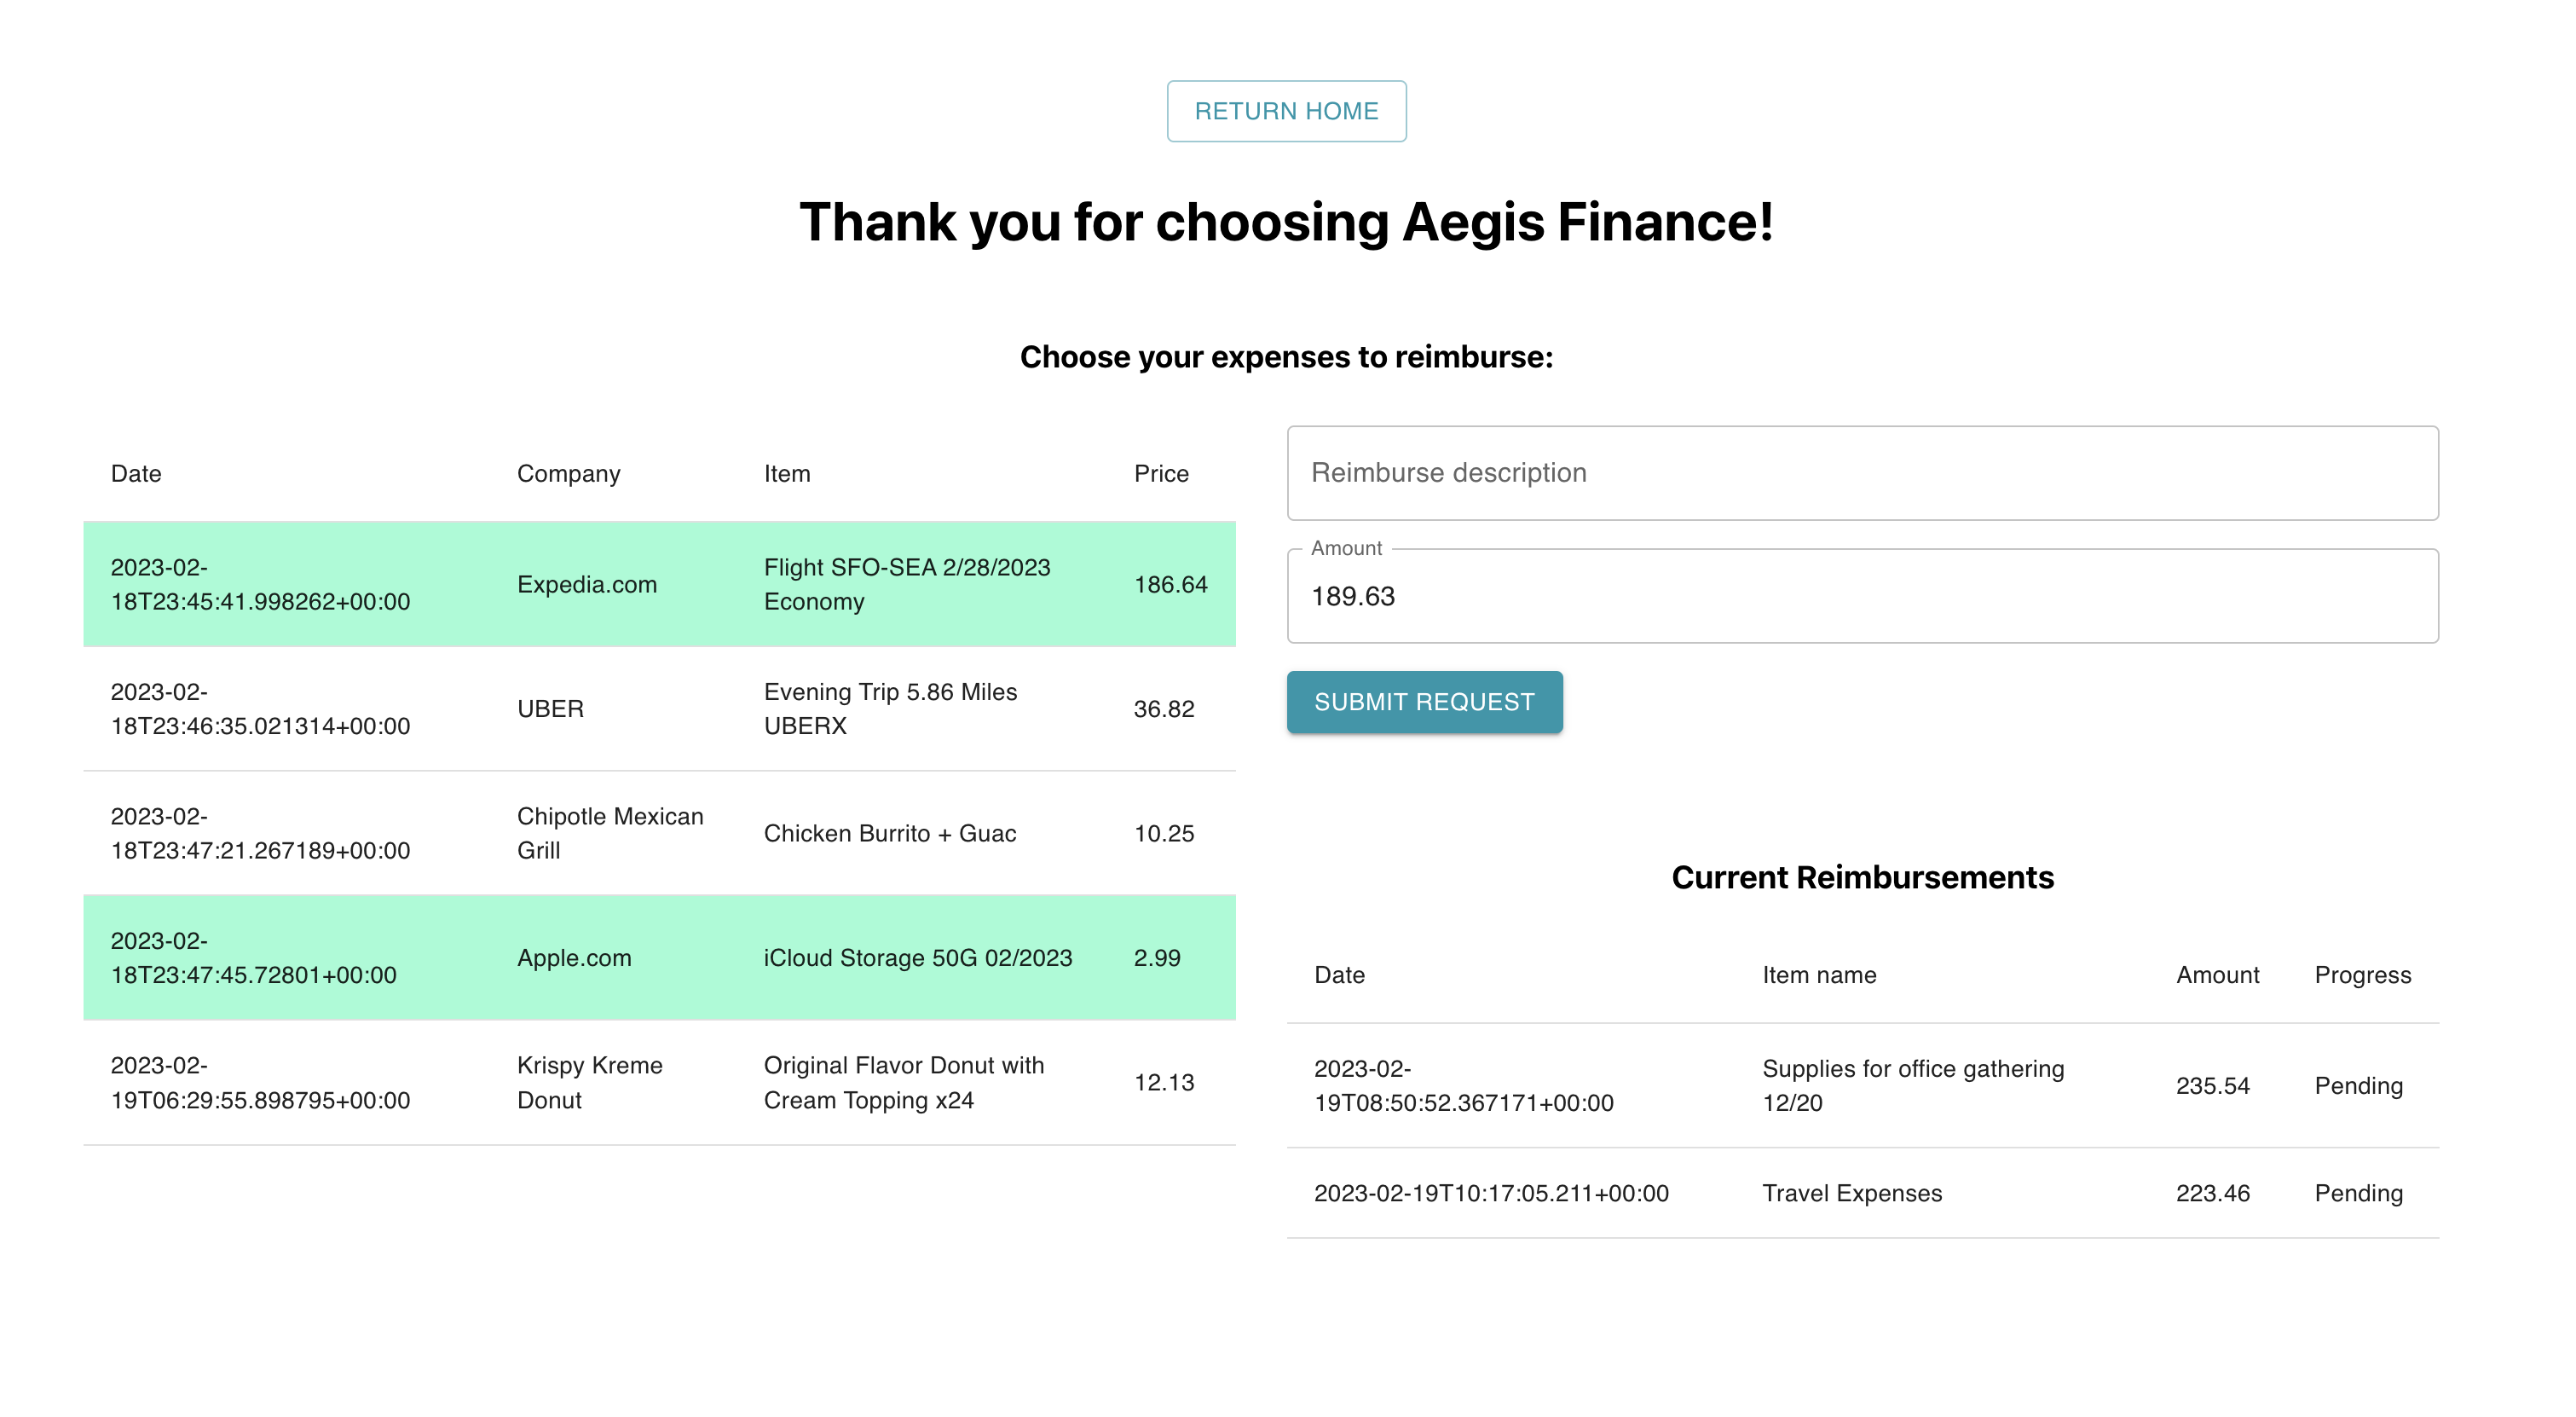
Task: Select the Chipotle Chicken Burrito expense row
Action: click(x=659, y=833)
